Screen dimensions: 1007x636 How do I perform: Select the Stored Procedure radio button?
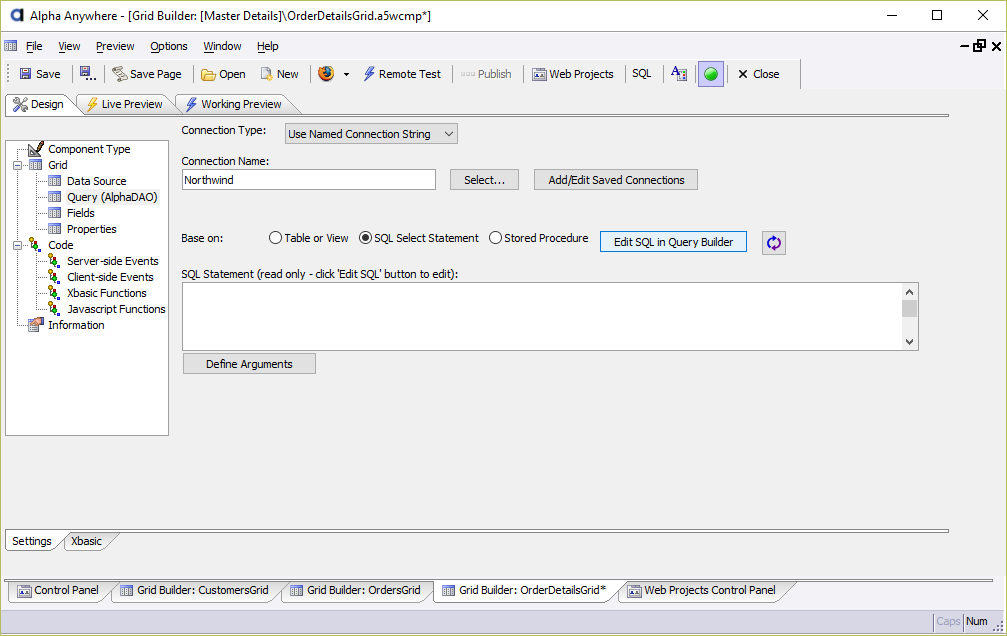pyautogui.click(x=495, y=238)
